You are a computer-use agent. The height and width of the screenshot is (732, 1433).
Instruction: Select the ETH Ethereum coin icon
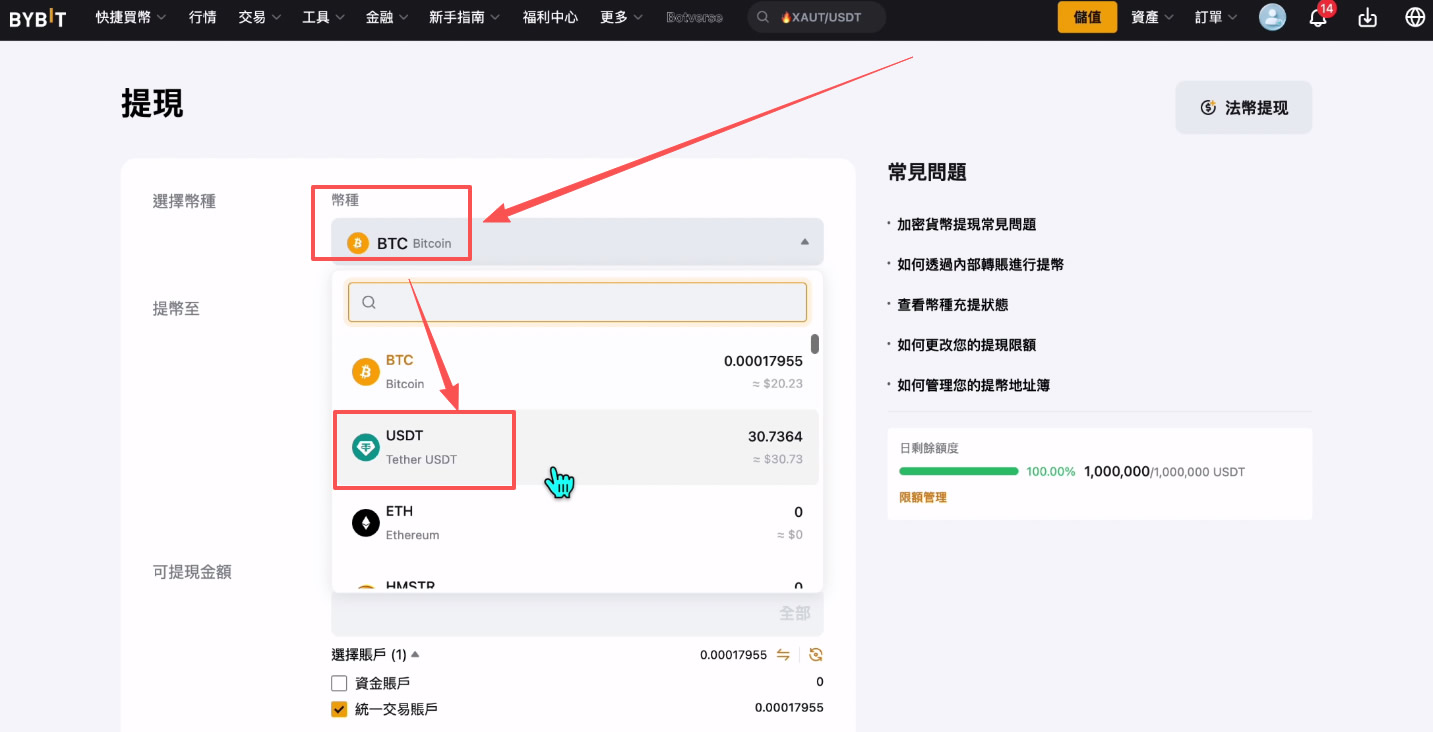coord(365,522)
